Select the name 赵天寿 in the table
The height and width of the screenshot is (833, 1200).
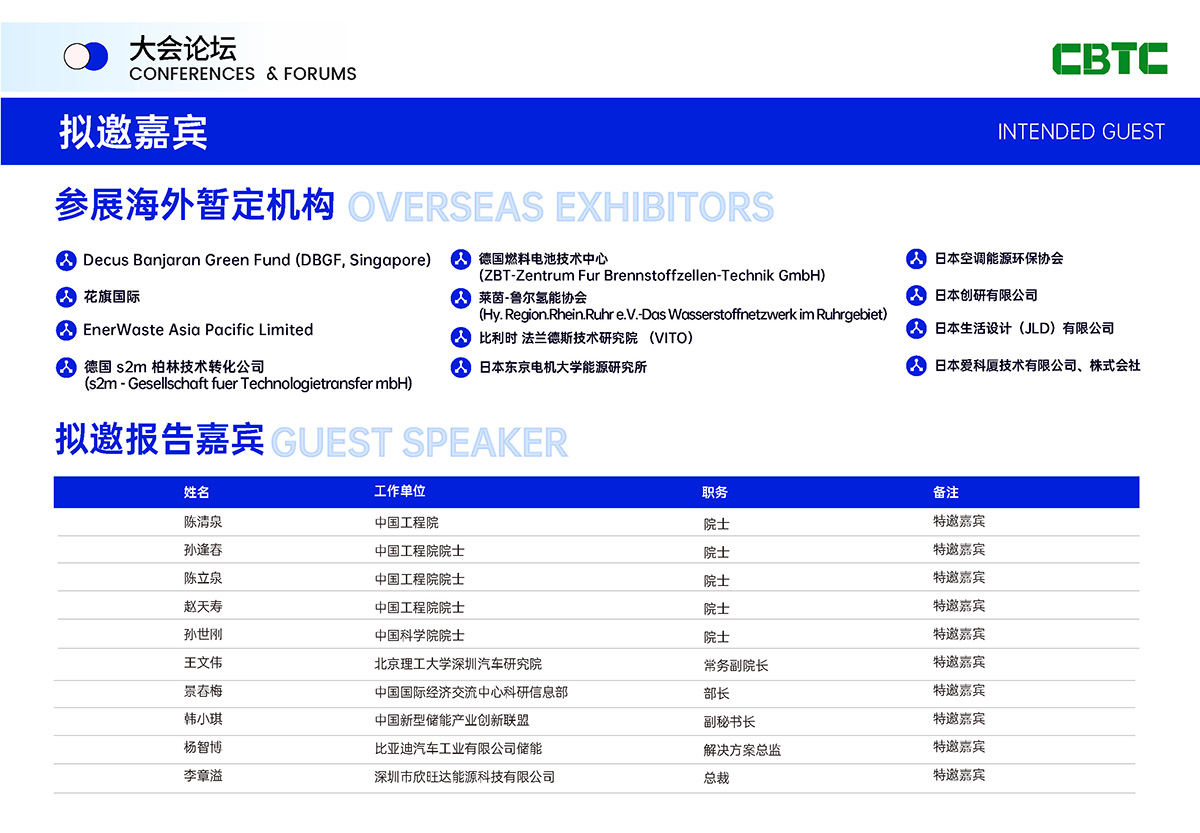click(x=203, y=607)
